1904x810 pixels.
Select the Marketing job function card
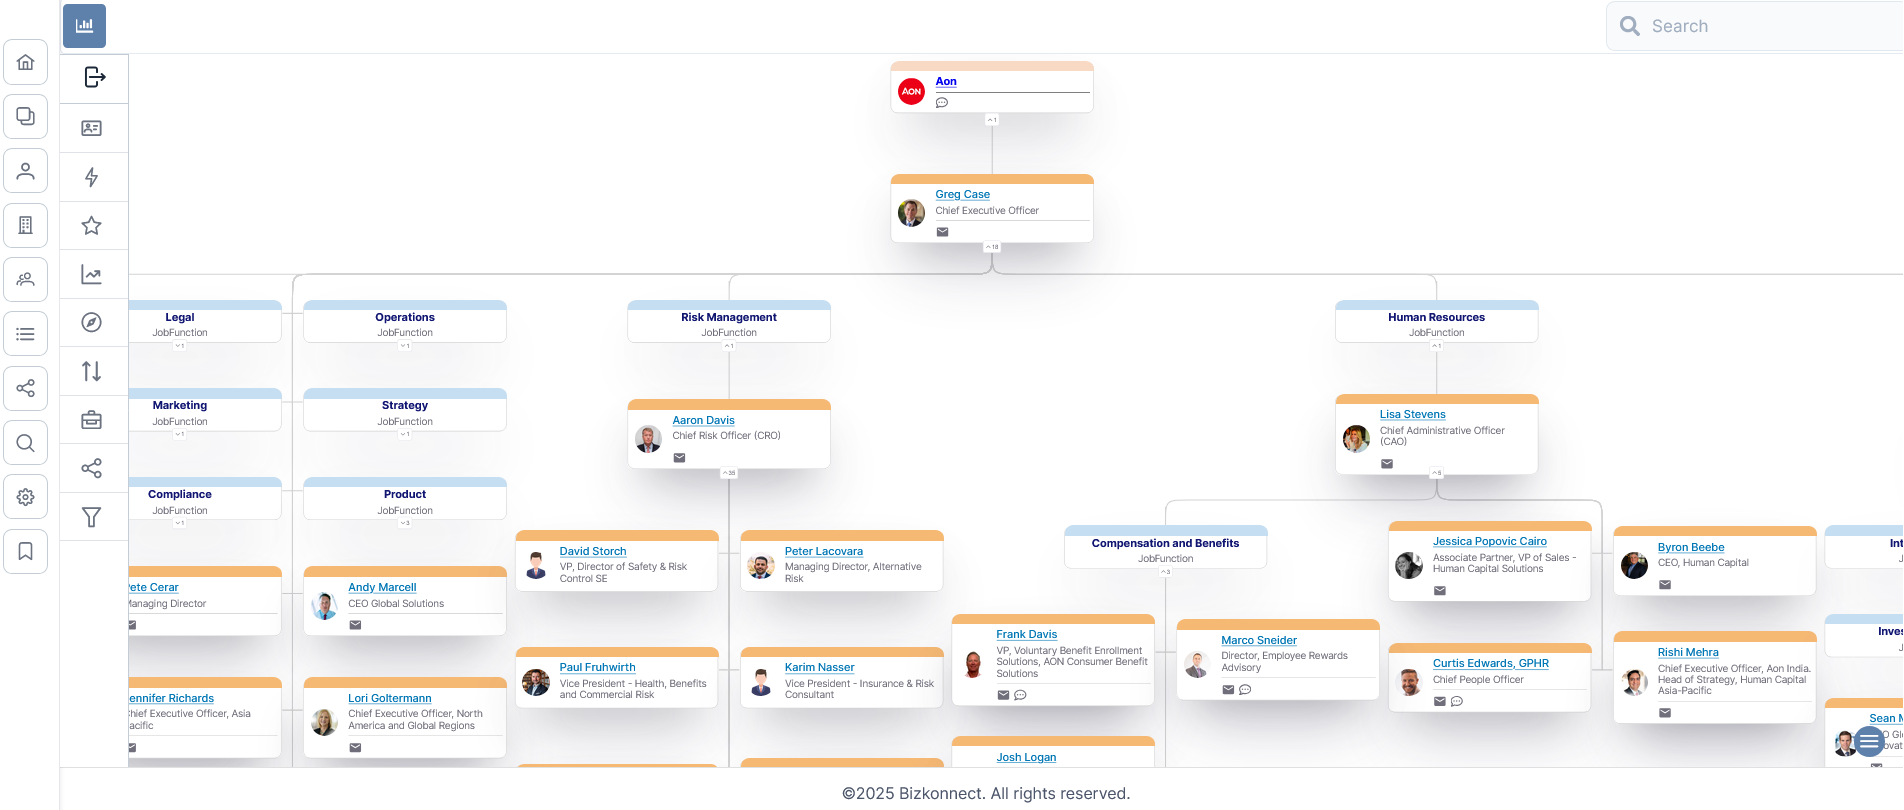205,410
